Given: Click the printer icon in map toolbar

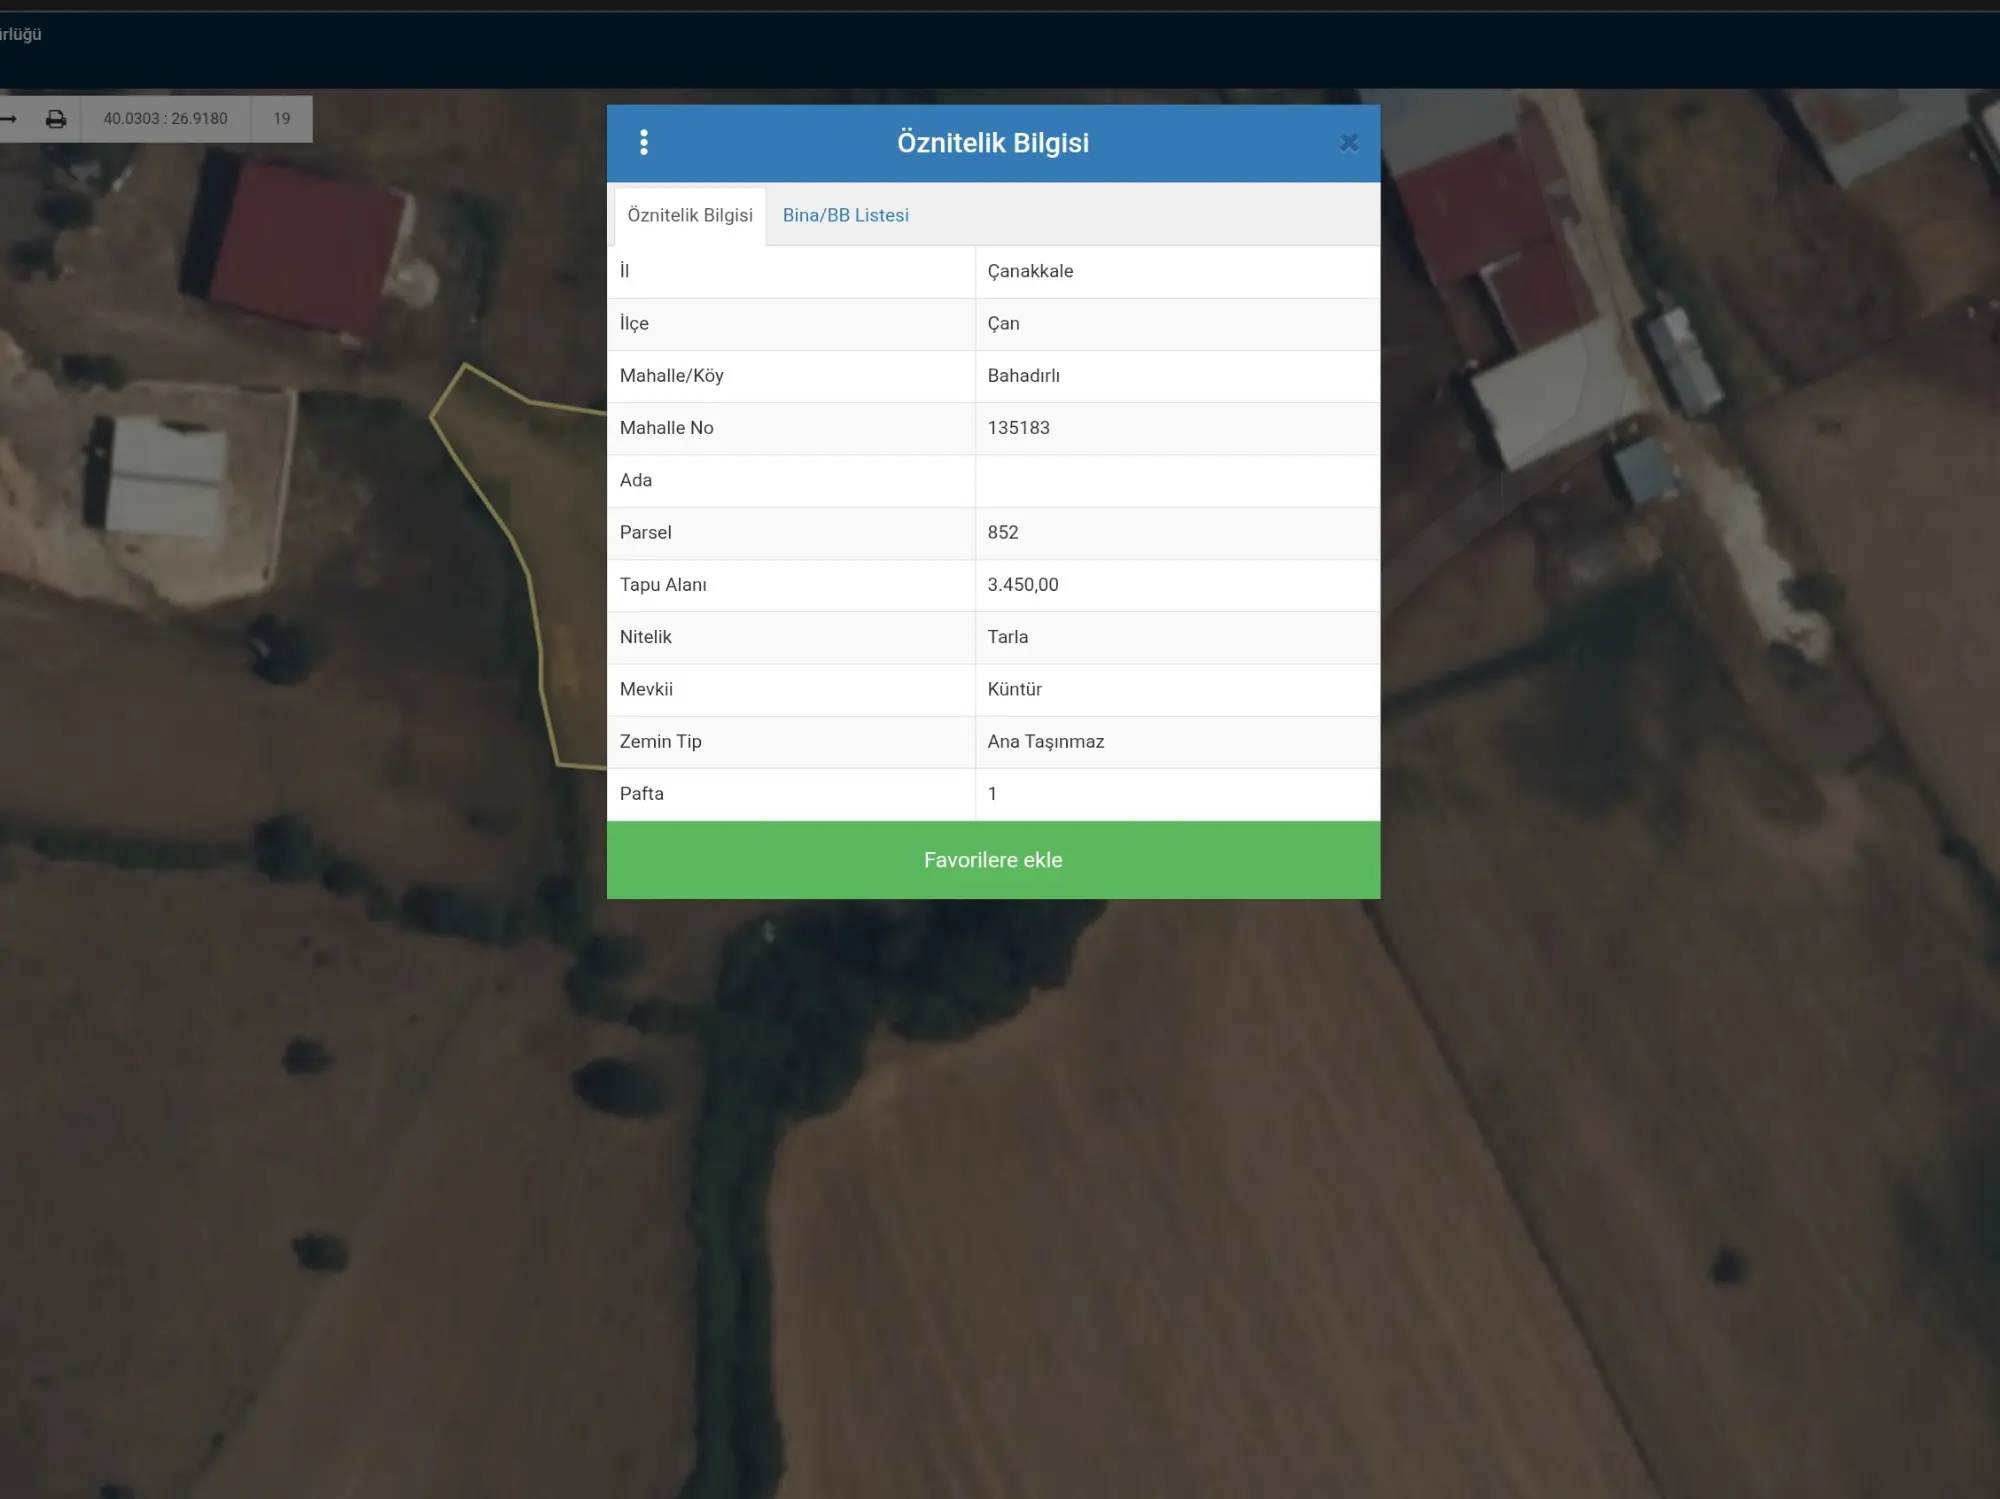Looking at the screenshot, I should click(56, 119).
